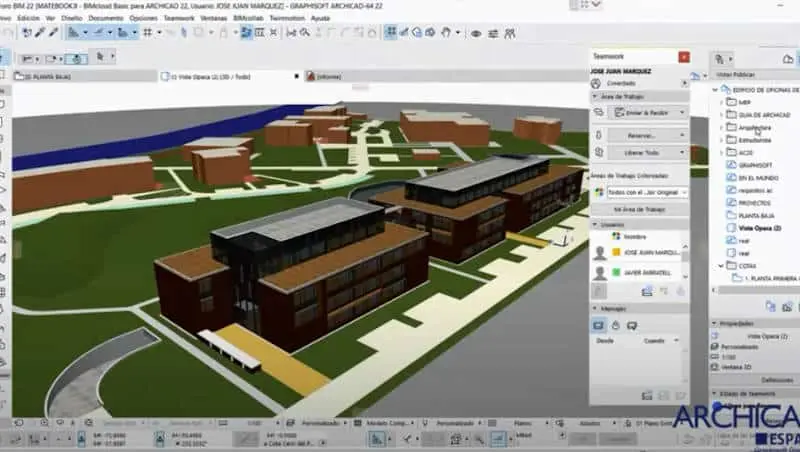Expand the Arquitectura folder

point(722,128)
